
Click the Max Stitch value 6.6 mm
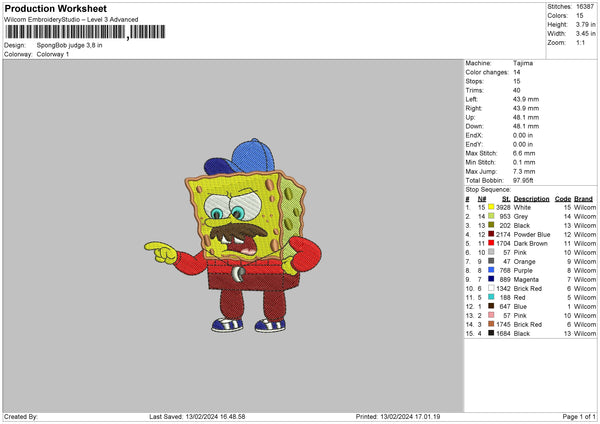[x=524, y=153]
